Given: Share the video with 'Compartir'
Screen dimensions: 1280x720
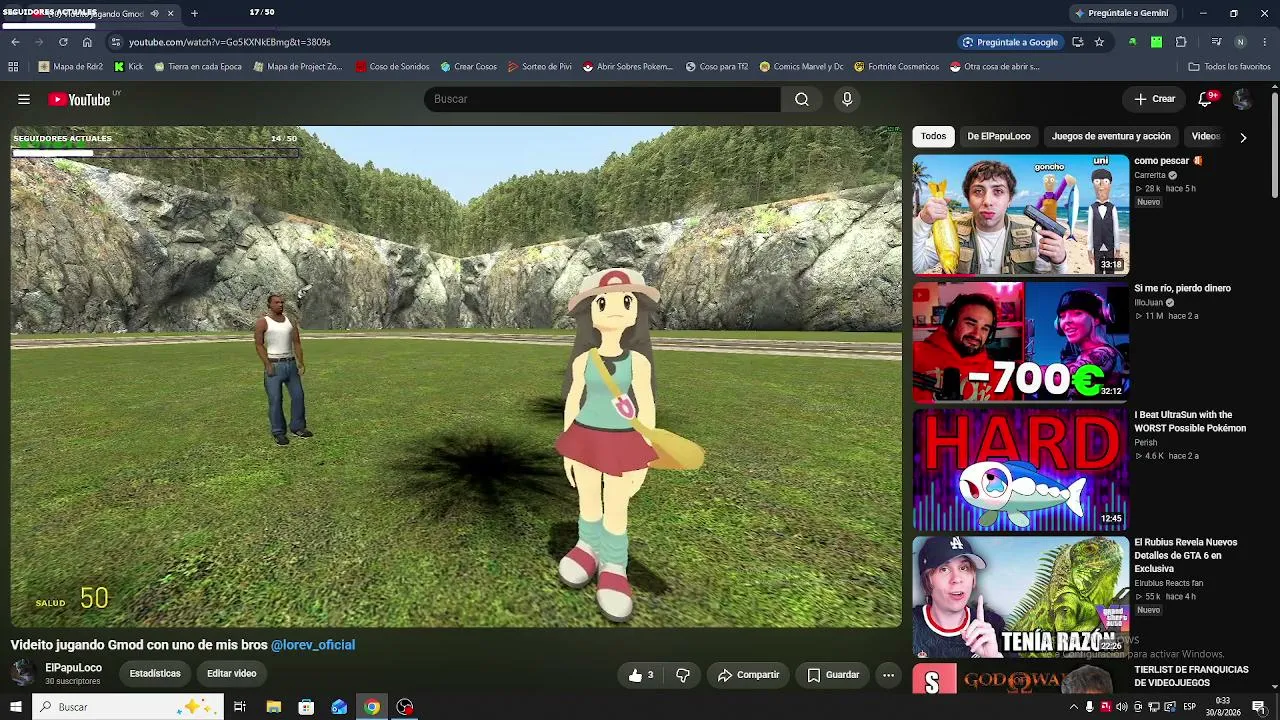Looking at the screenshot, I should [748, 675].
